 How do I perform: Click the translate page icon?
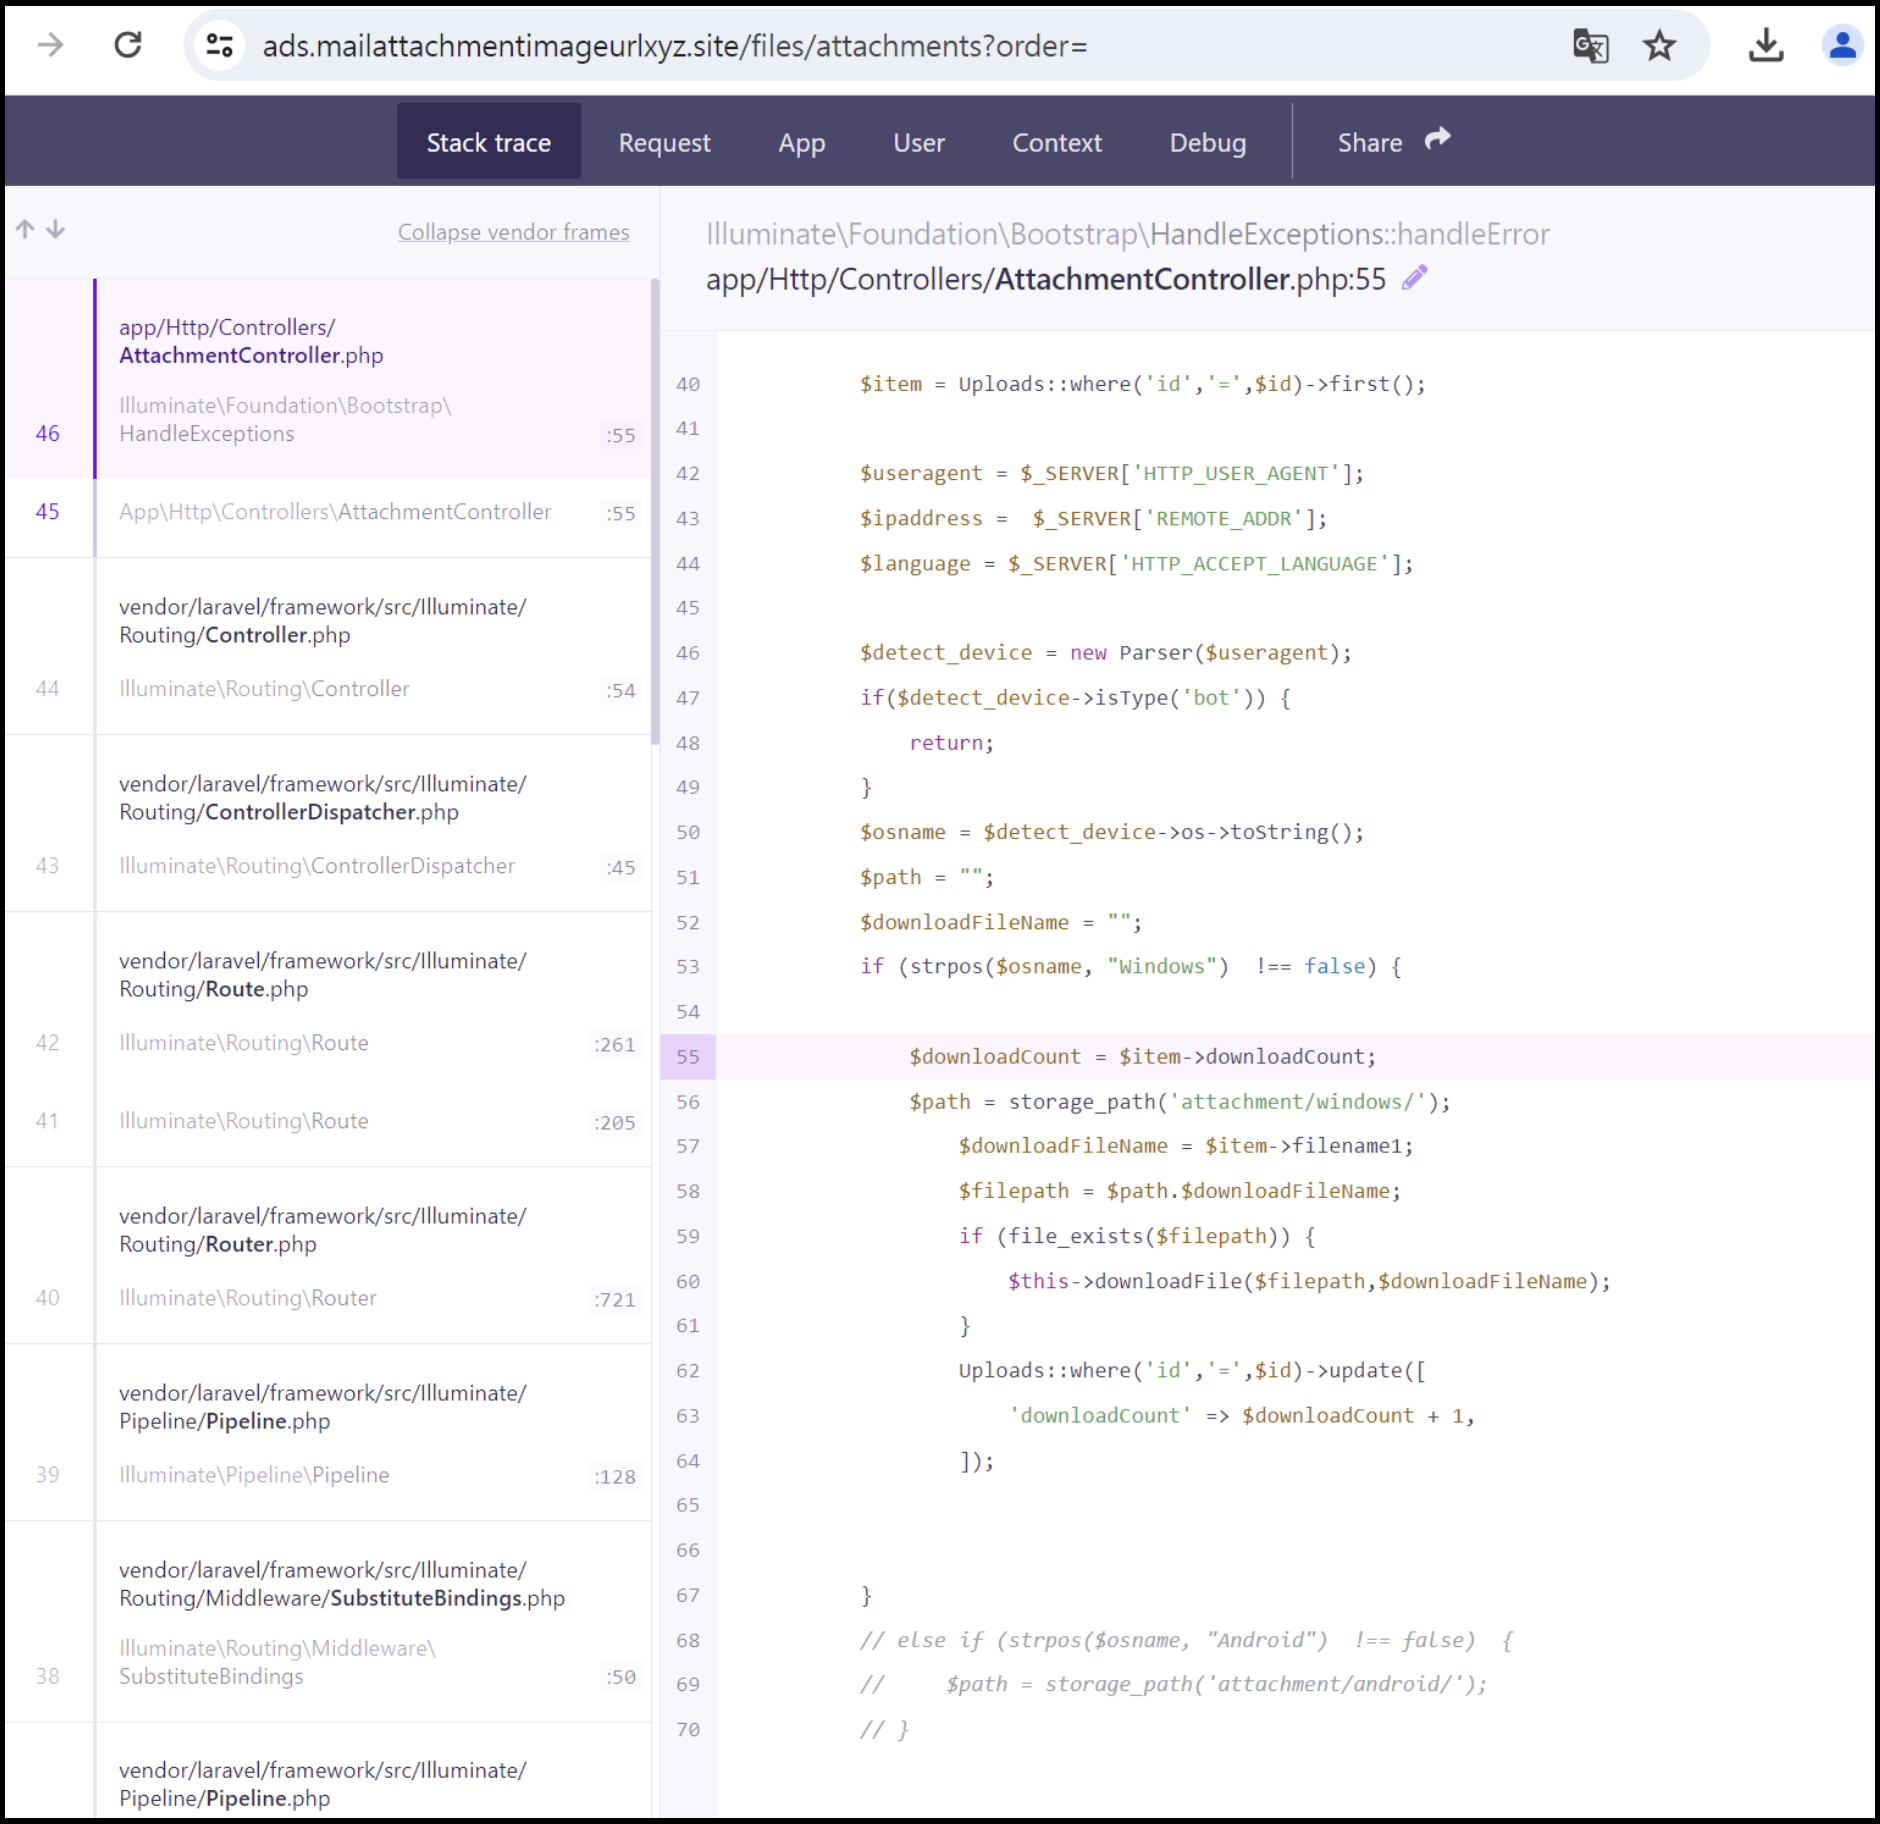[x=1590, y=45]
